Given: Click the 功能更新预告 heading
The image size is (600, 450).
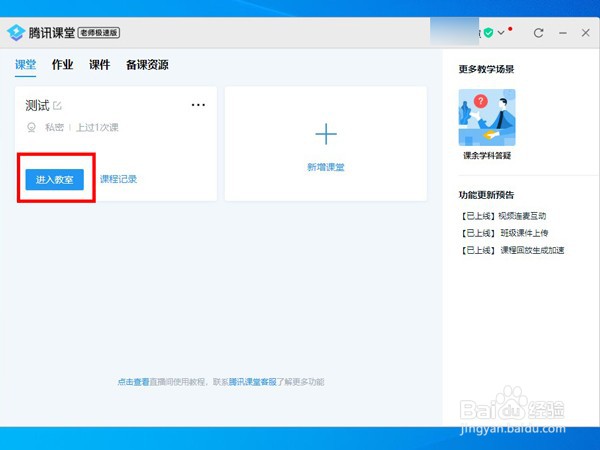Looking at the screenshot, I should 486,195.
